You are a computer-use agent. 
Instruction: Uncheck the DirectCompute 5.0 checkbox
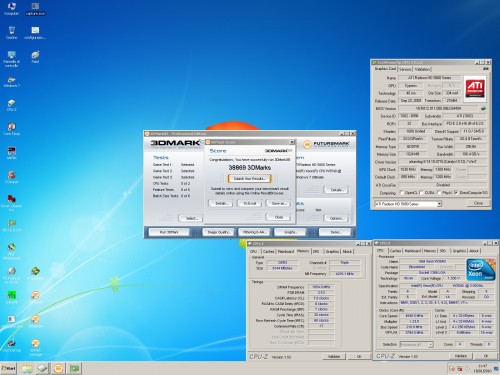coord(456,193)
